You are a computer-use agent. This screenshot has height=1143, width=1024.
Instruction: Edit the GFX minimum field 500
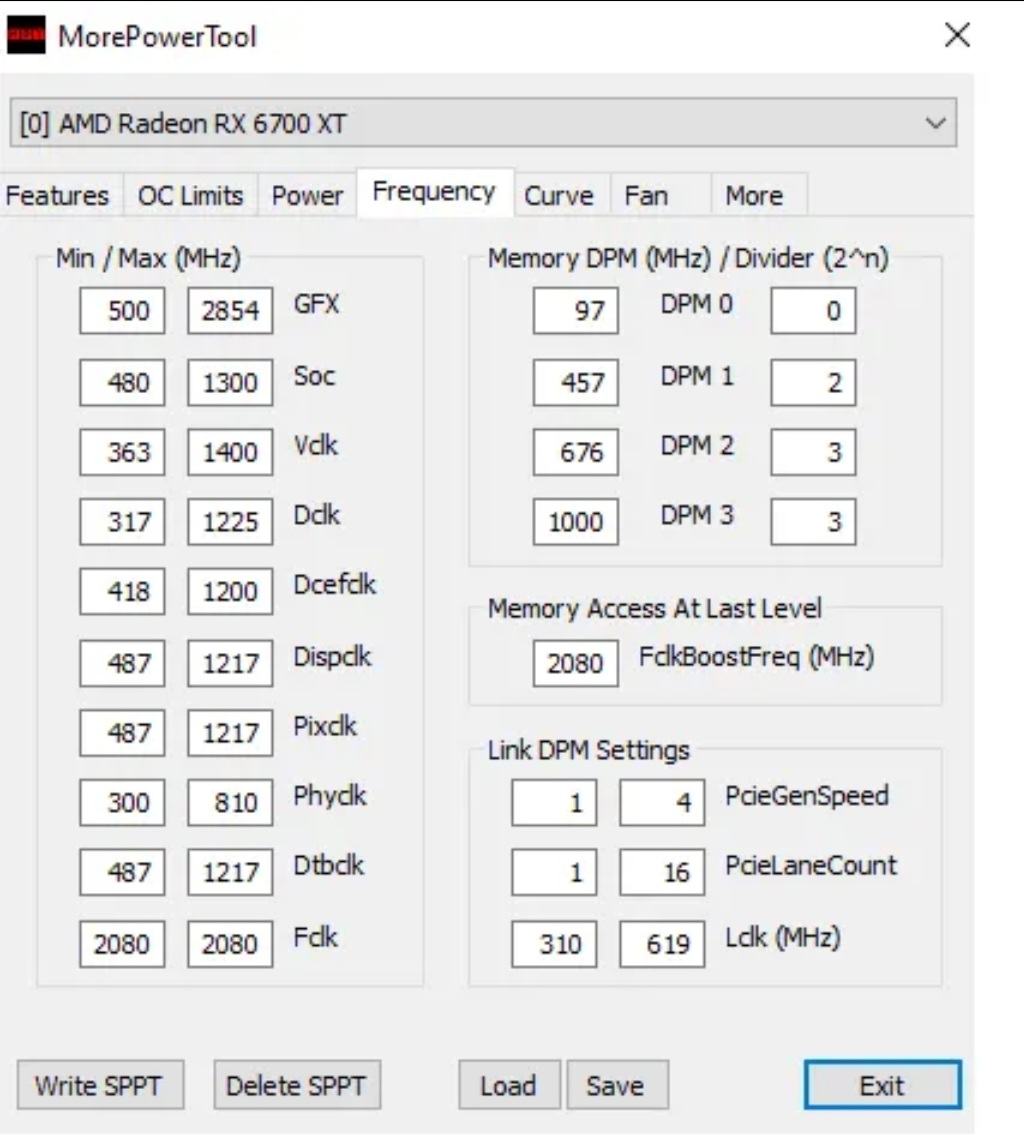(122, 311)
